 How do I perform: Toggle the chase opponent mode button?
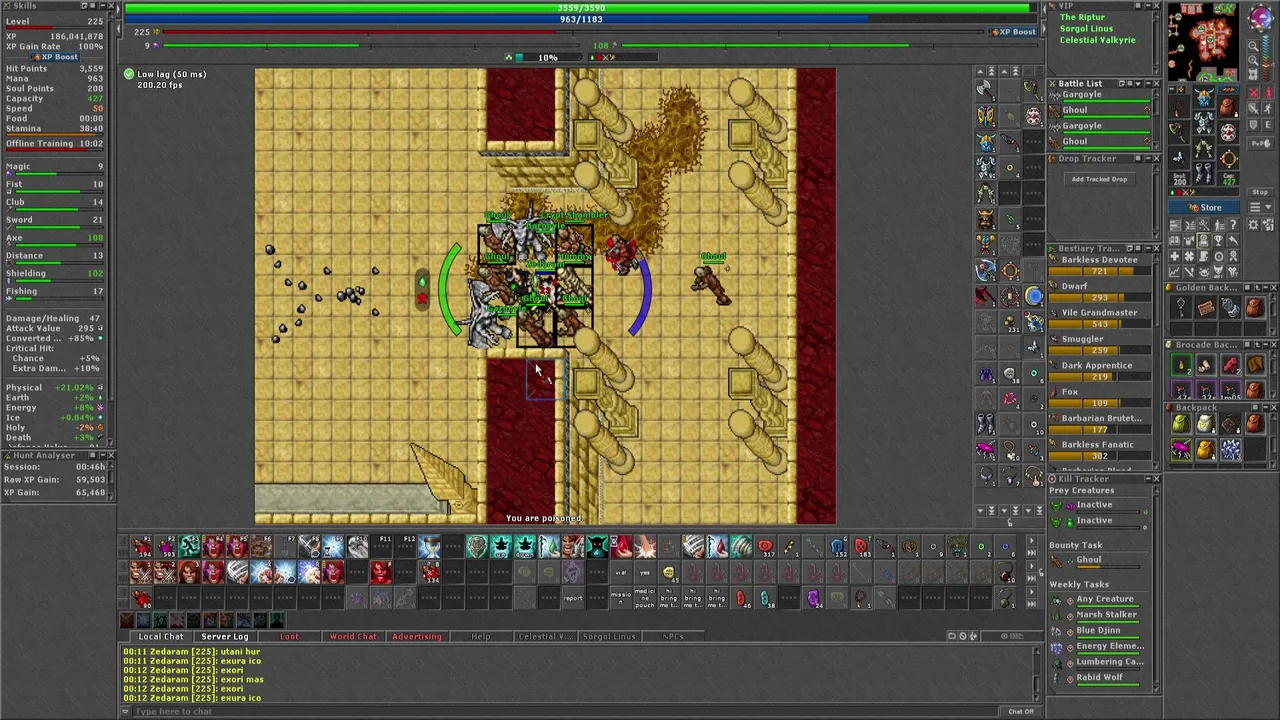(x=1268, y=108)
